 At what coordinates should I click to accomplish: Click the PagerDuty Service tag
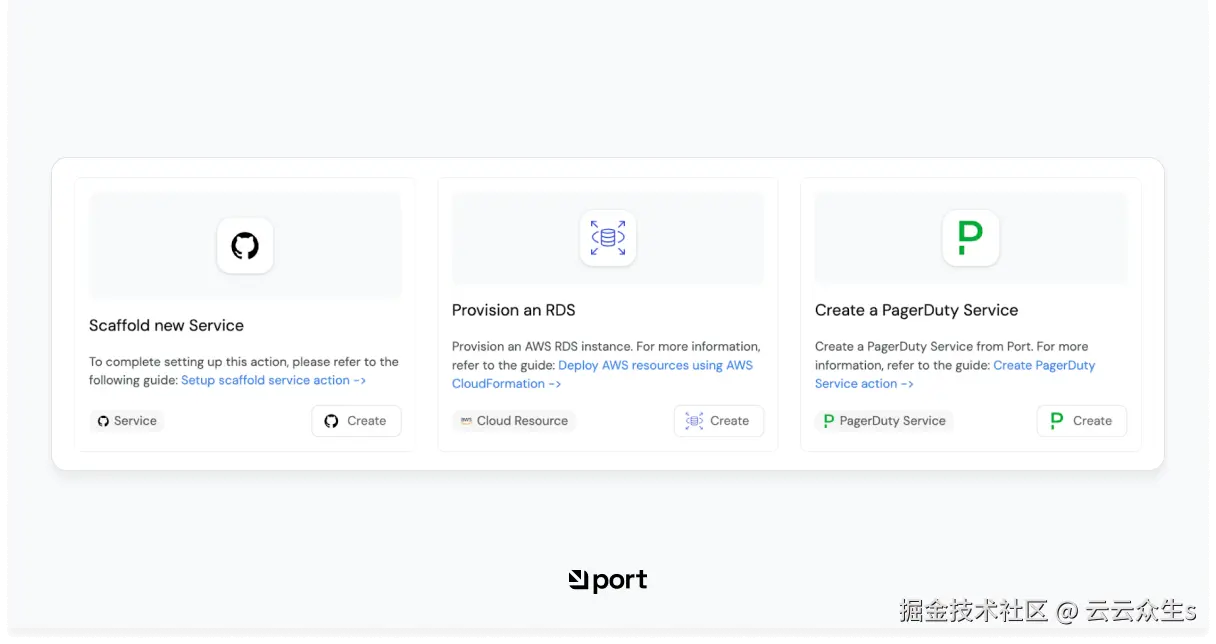tap(884, 421)
